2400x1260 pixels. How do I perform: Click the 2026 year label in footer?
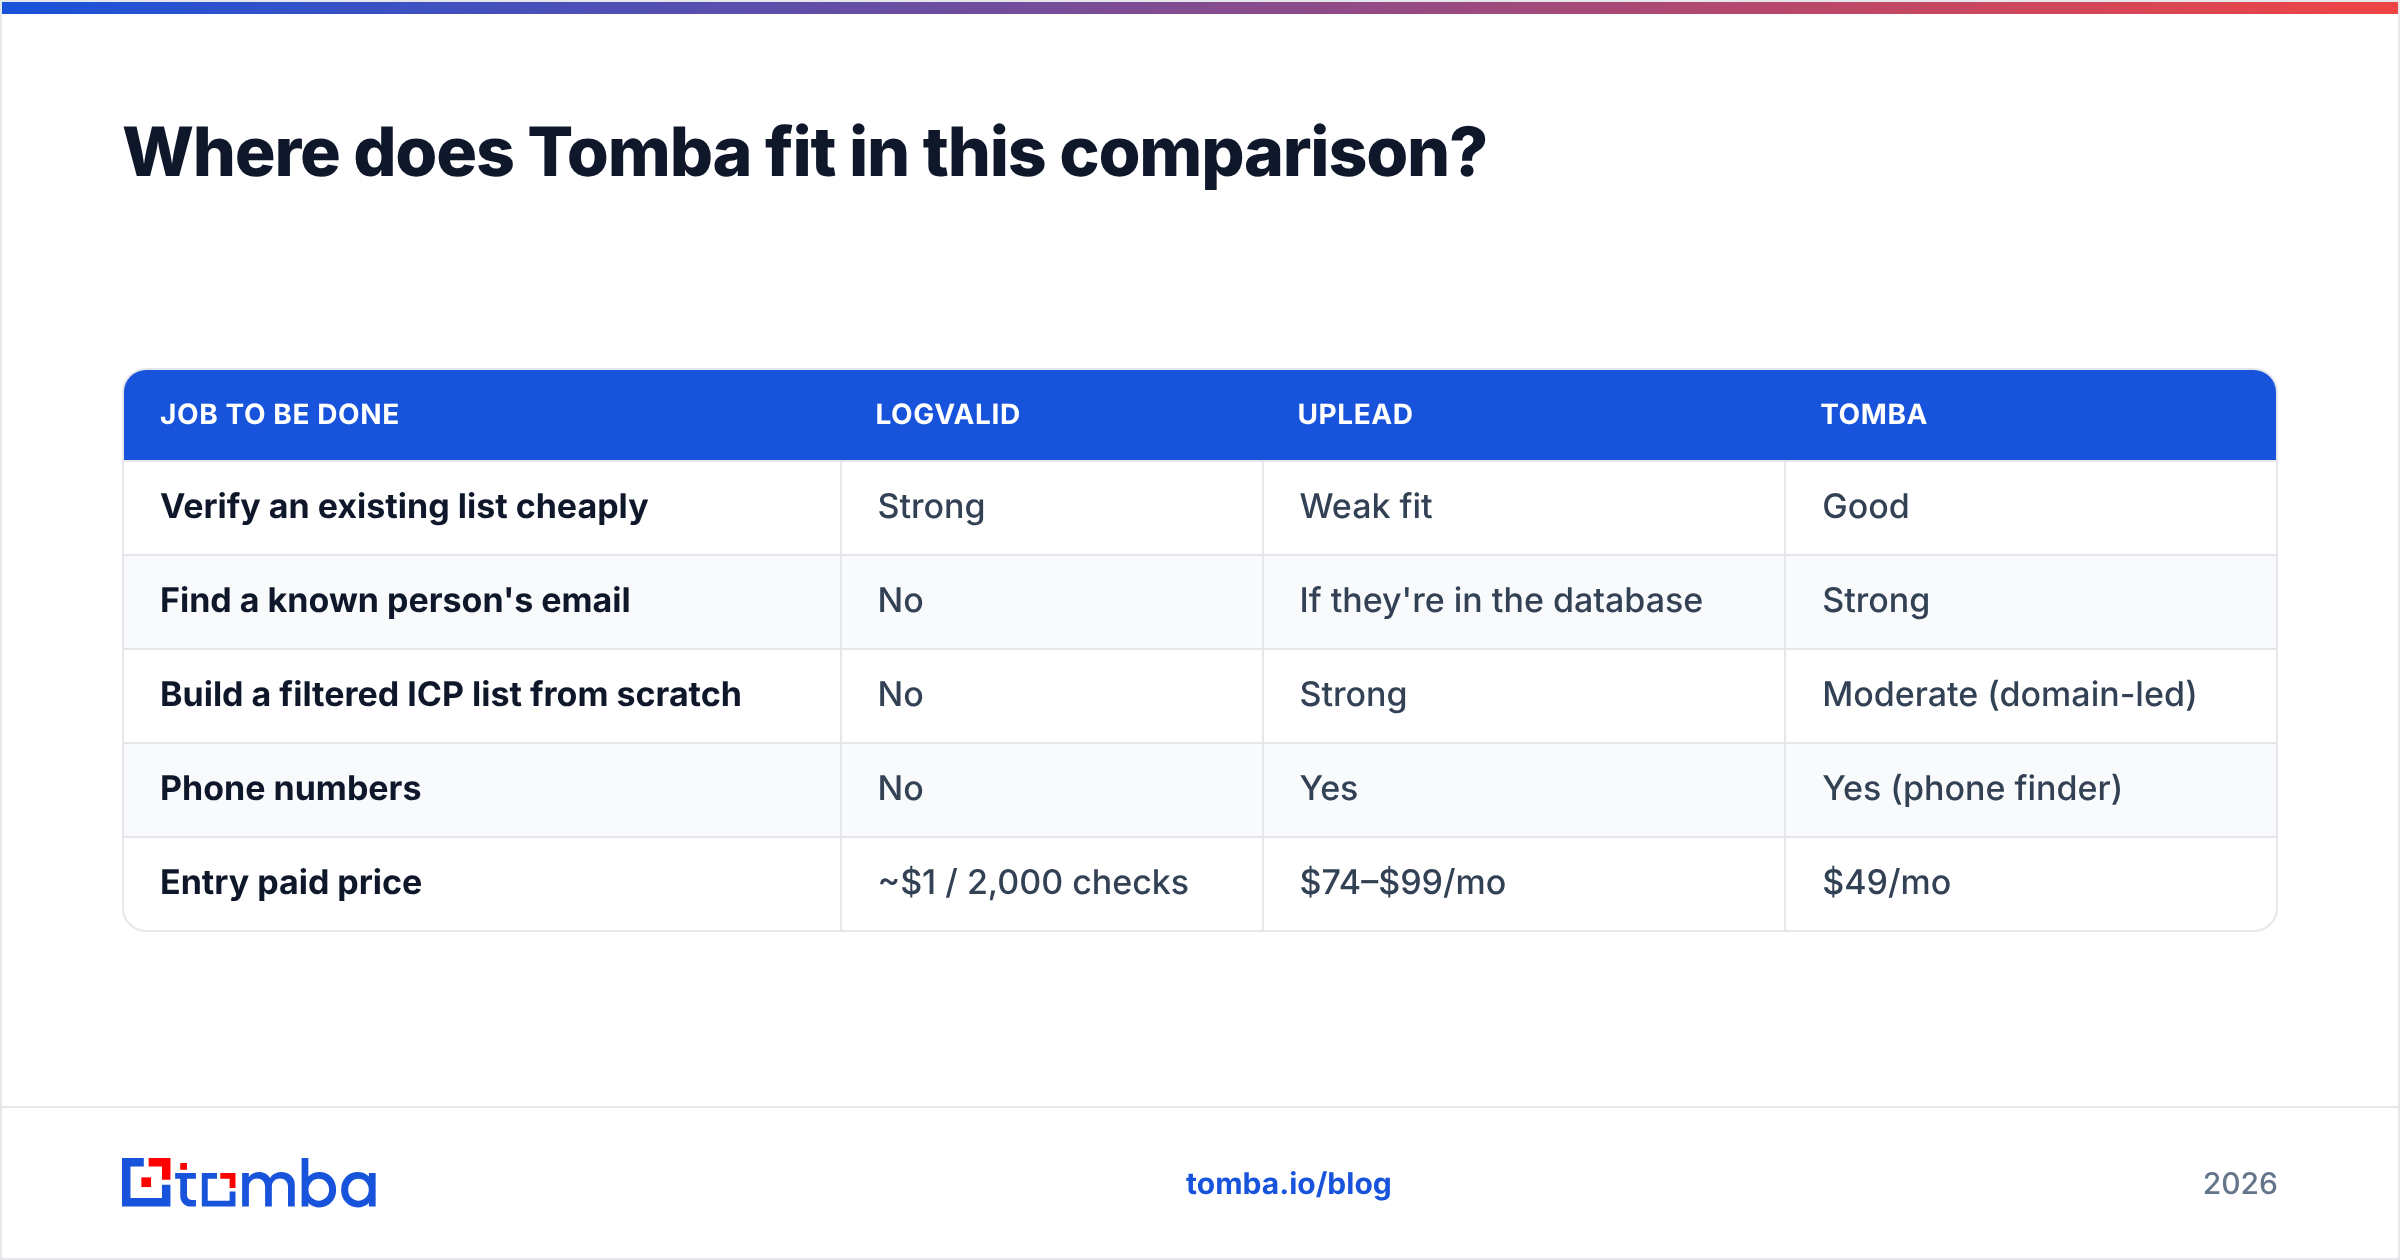coord(2240,1184)
